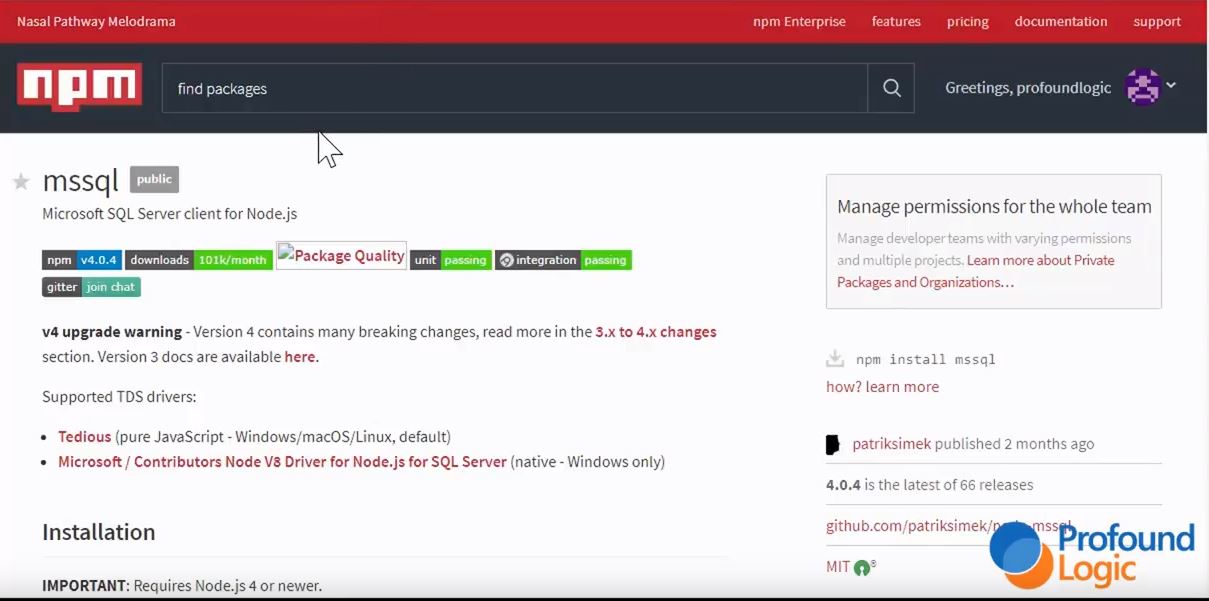Expand the user account dropdown arrow
Screen dimensions: 1209x601
(1171, 86)
